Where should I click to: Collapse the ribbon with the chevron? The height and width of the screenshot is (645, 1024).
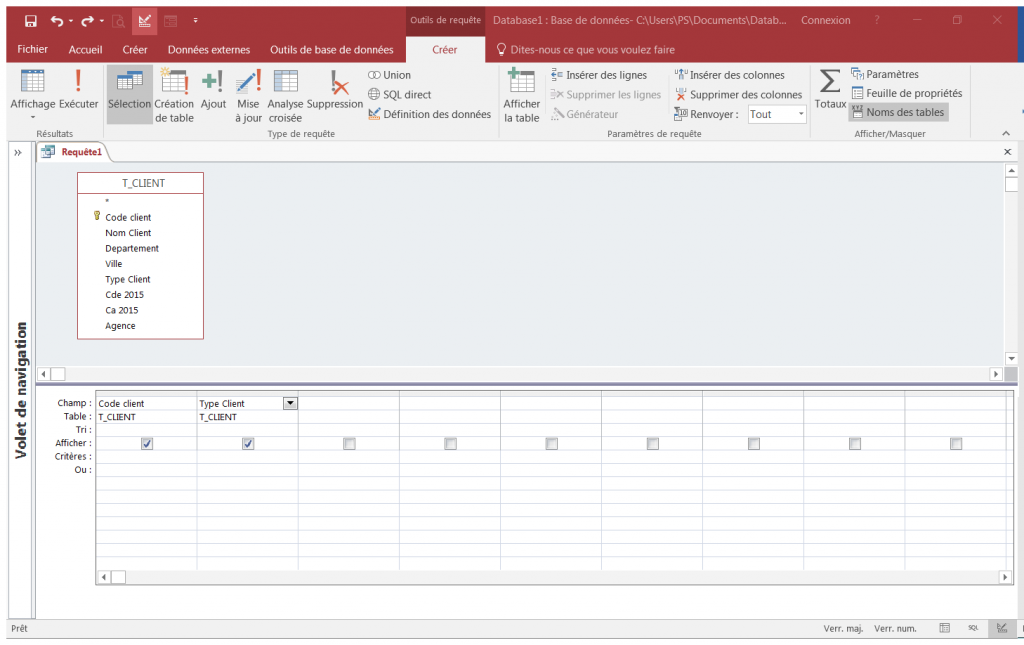coord(1006,133)
